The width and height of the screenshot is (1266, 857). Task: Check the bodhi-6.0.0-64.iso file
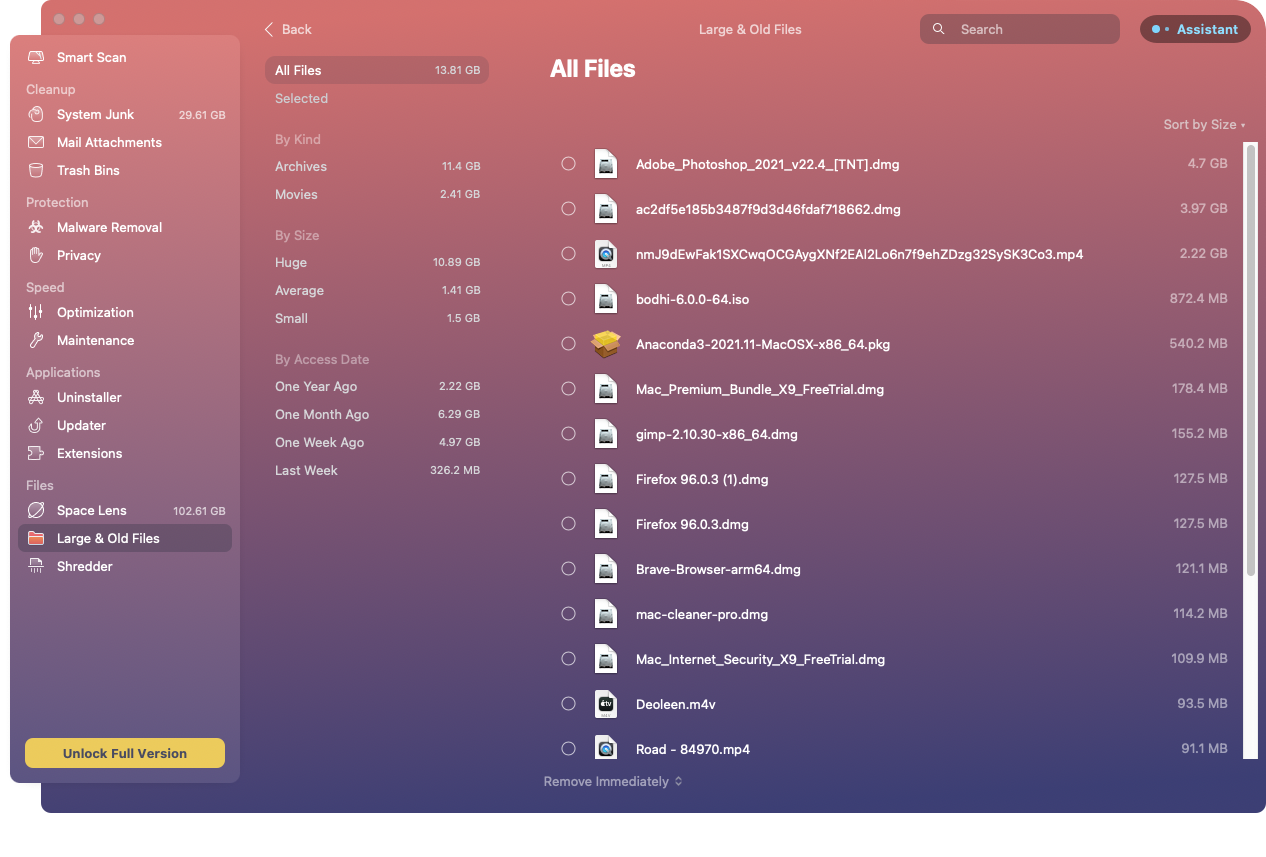click(568, 299)
